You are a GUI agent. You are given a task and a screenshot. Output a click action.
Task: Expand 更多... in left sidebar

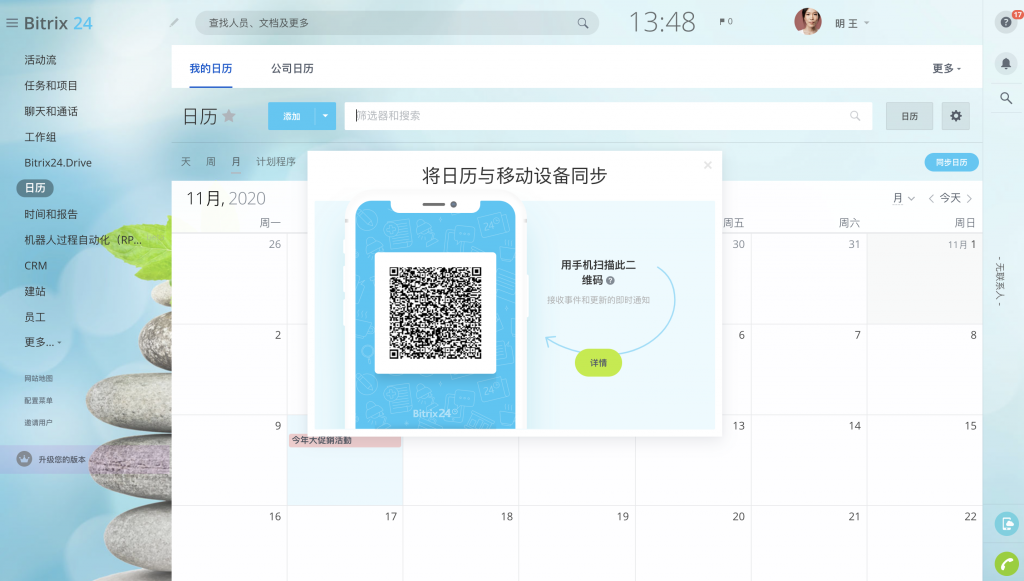42,343
